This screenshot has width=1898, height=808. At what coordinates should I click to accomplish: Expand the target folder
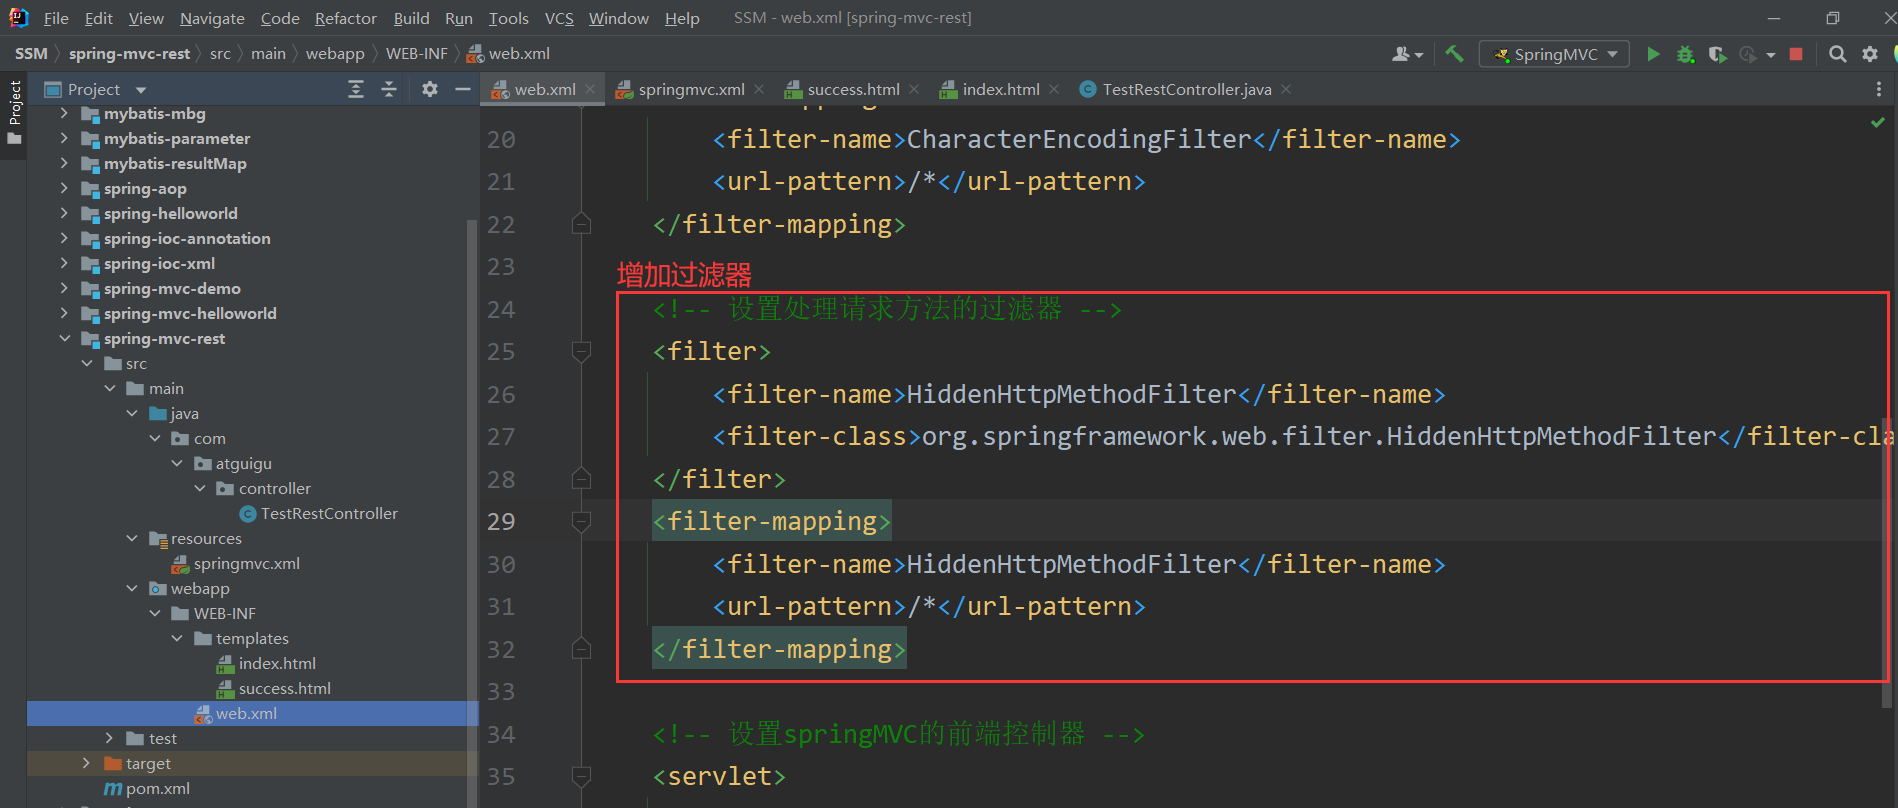point(86,763)
